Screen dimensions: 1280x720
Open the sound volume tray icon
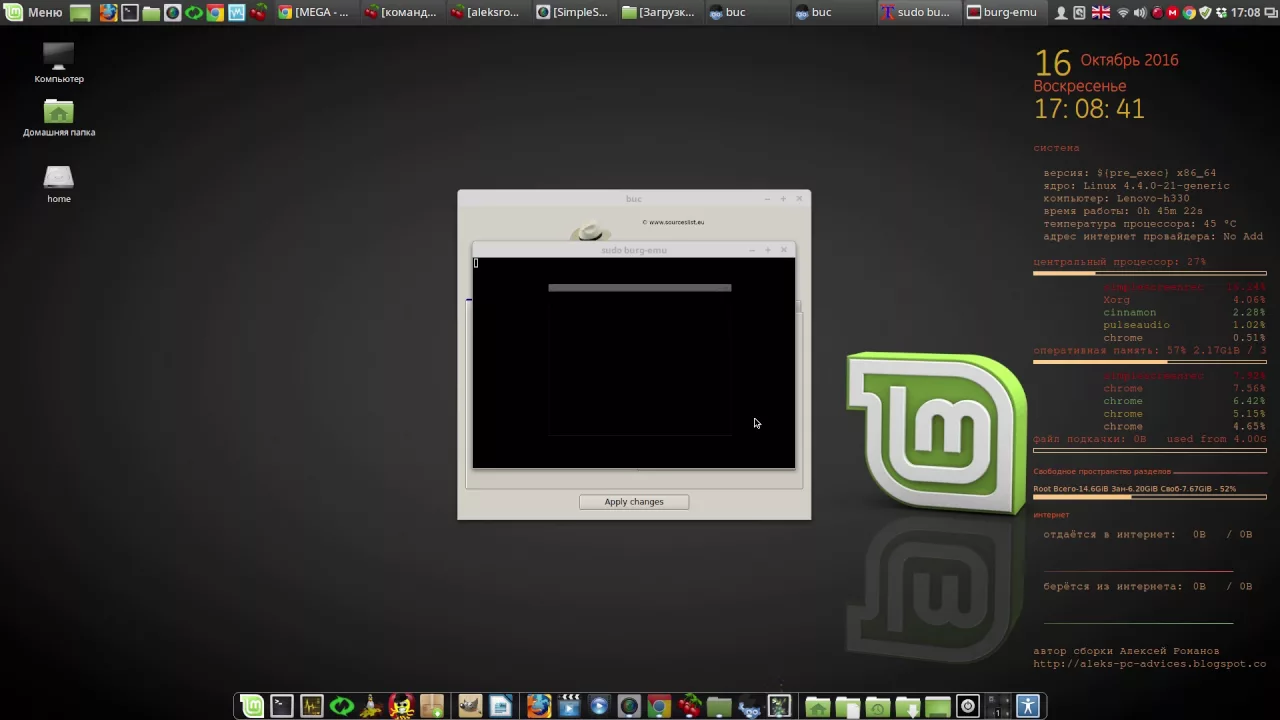click(x=1140, y=13)
